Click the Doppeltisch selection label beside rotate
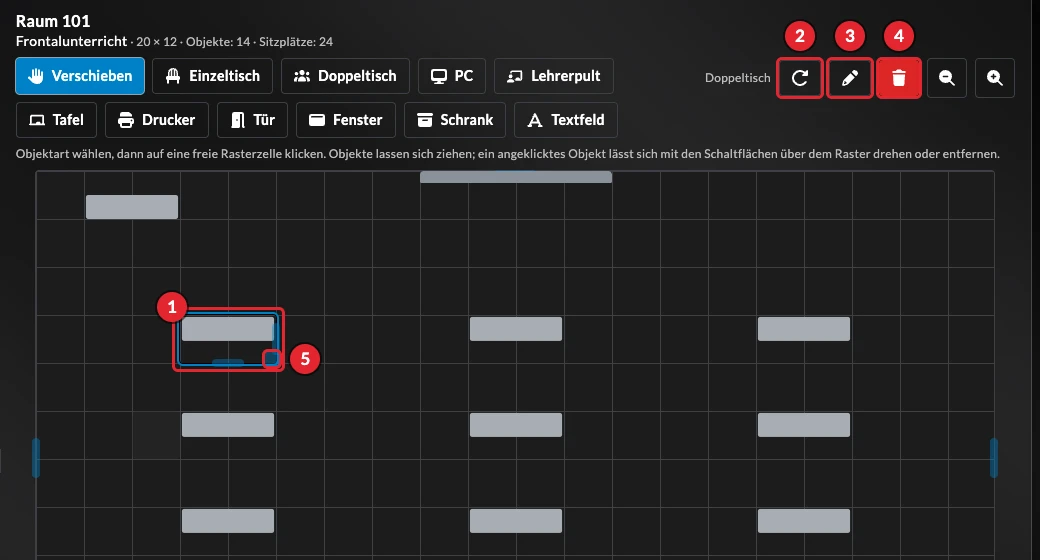This screenshot has width=1040, height=560. click(738, 78)
